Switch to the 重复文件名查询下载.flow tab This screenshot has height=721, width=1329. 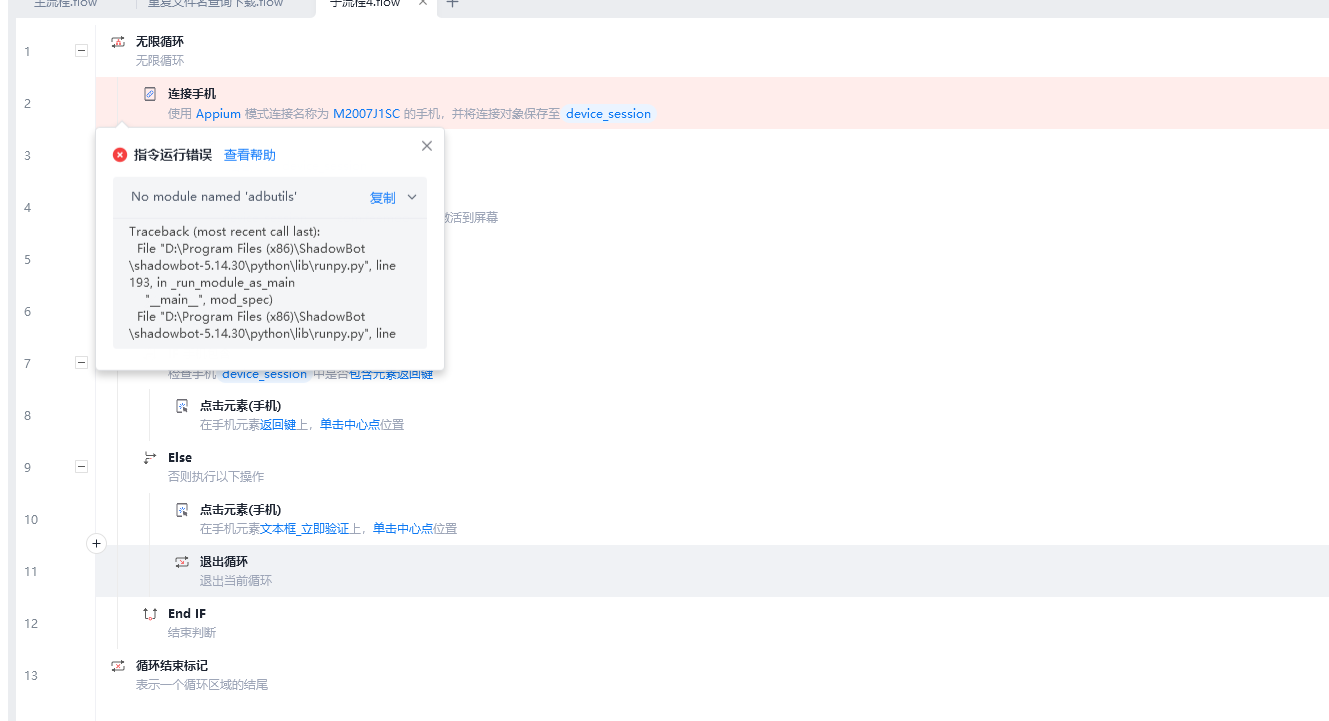229,3
